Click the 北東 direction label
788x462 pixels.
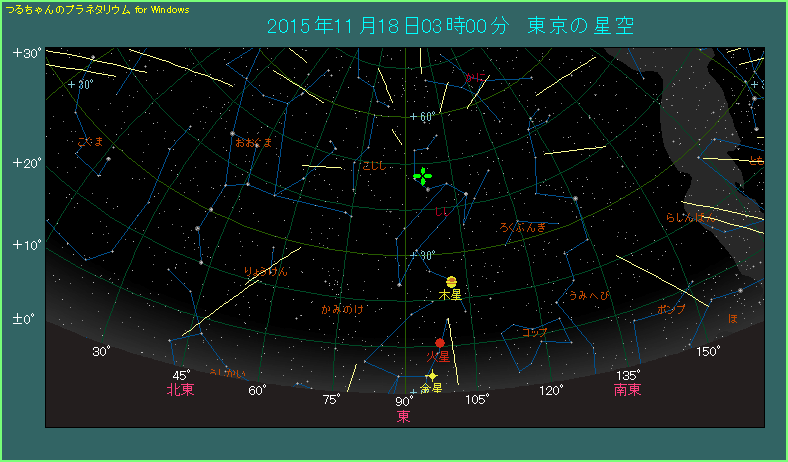(x=180, y=390)
